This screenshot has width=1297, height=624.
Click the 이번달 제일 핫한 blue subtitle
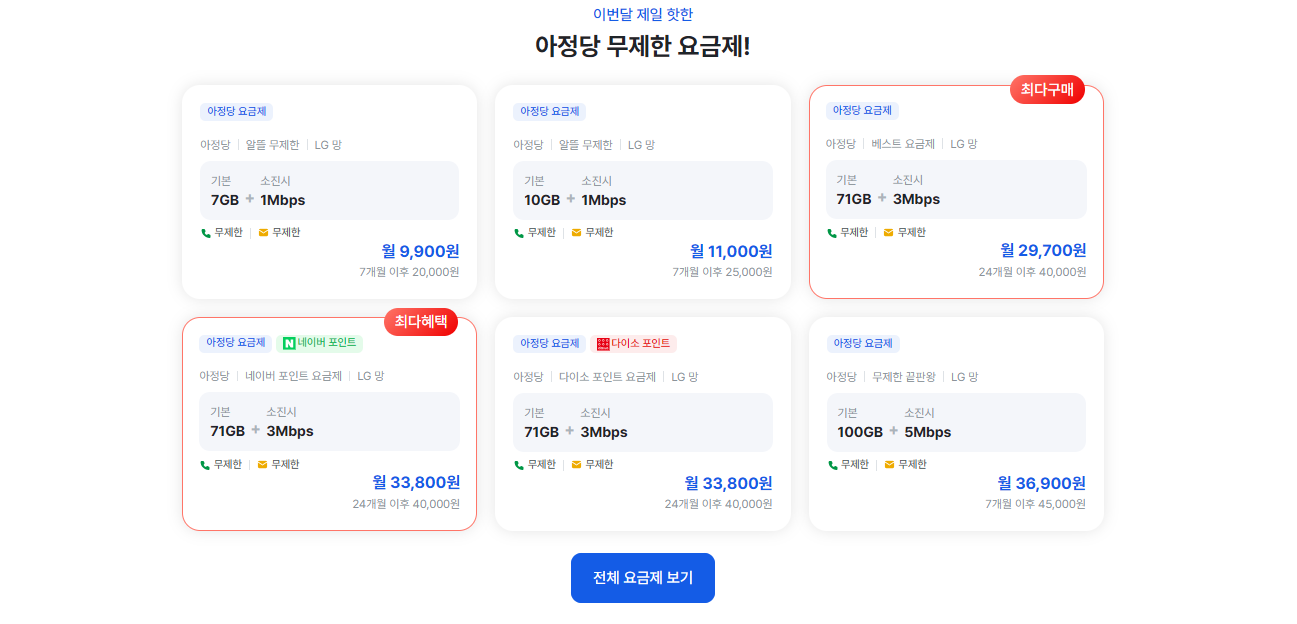[x=643, y=14]
